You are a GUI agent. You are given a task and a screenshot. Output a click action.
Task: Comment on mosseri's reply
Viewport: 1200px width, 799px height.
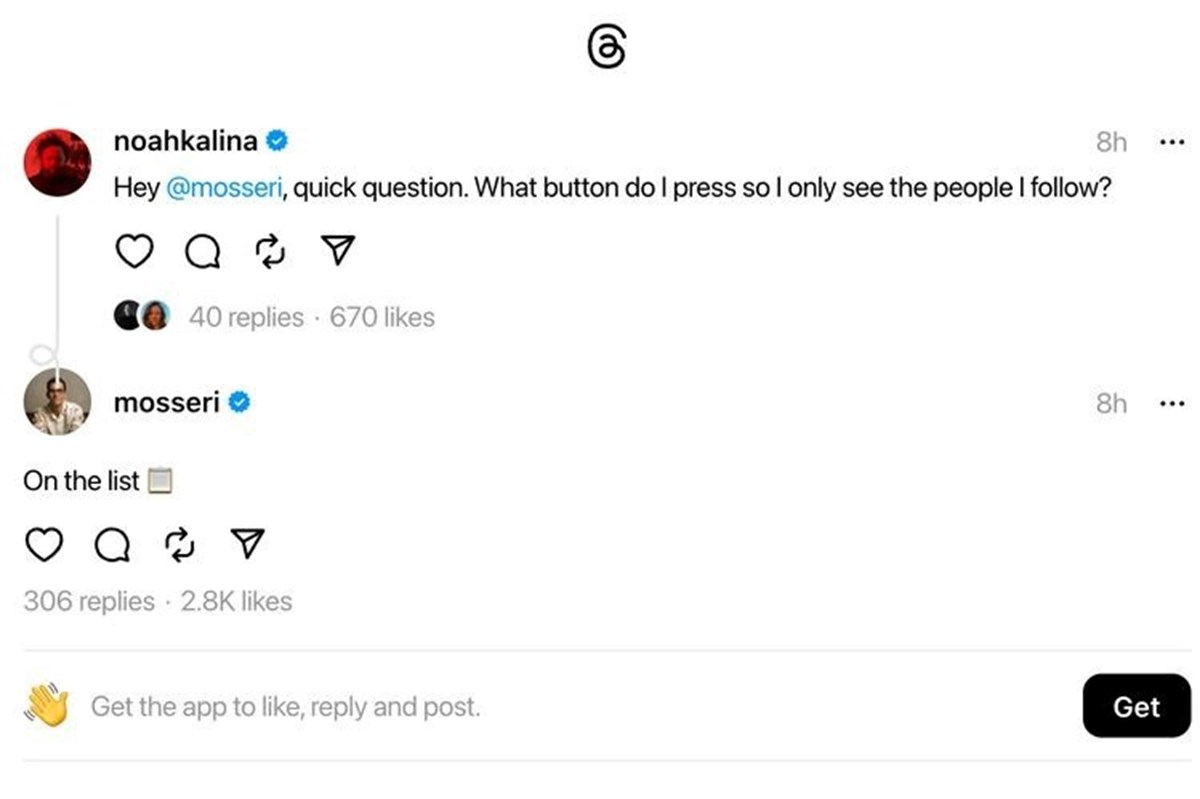(x=111, y=544)
